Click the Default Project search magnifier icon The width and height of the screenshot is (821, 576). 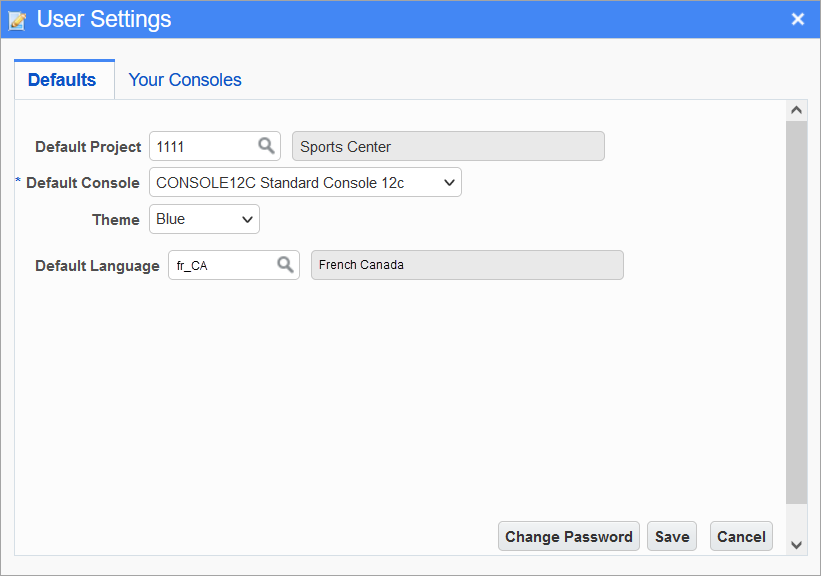267,146
